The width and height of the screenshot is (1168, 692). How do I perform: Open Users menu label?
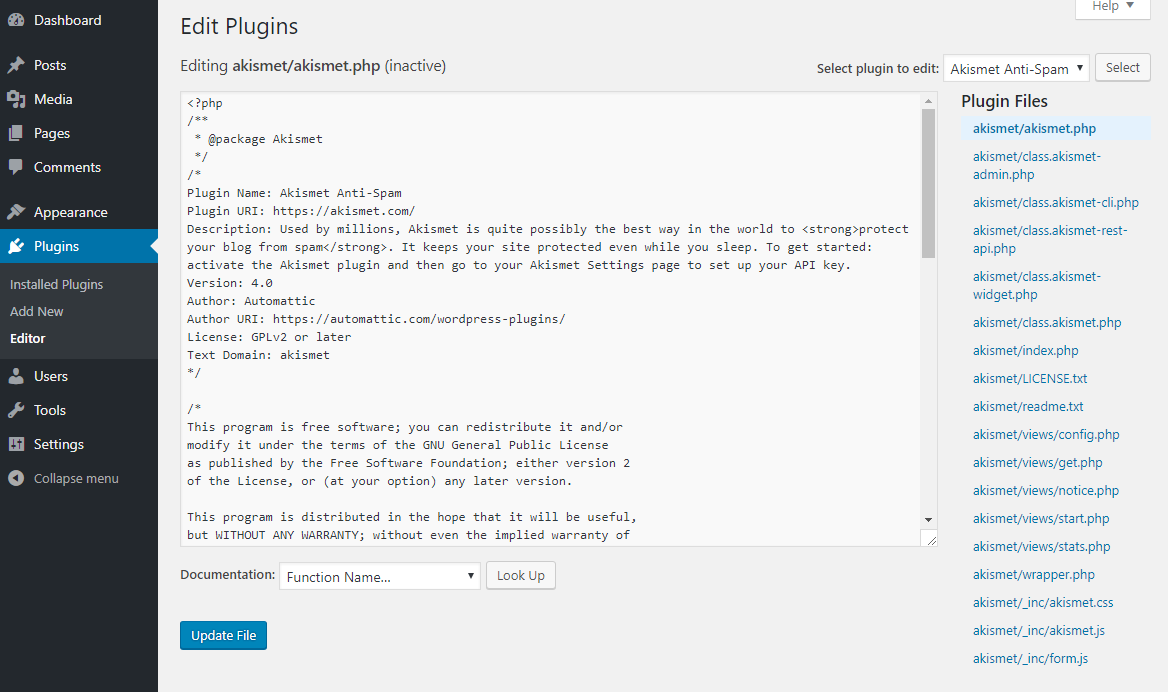coord(51,376)
